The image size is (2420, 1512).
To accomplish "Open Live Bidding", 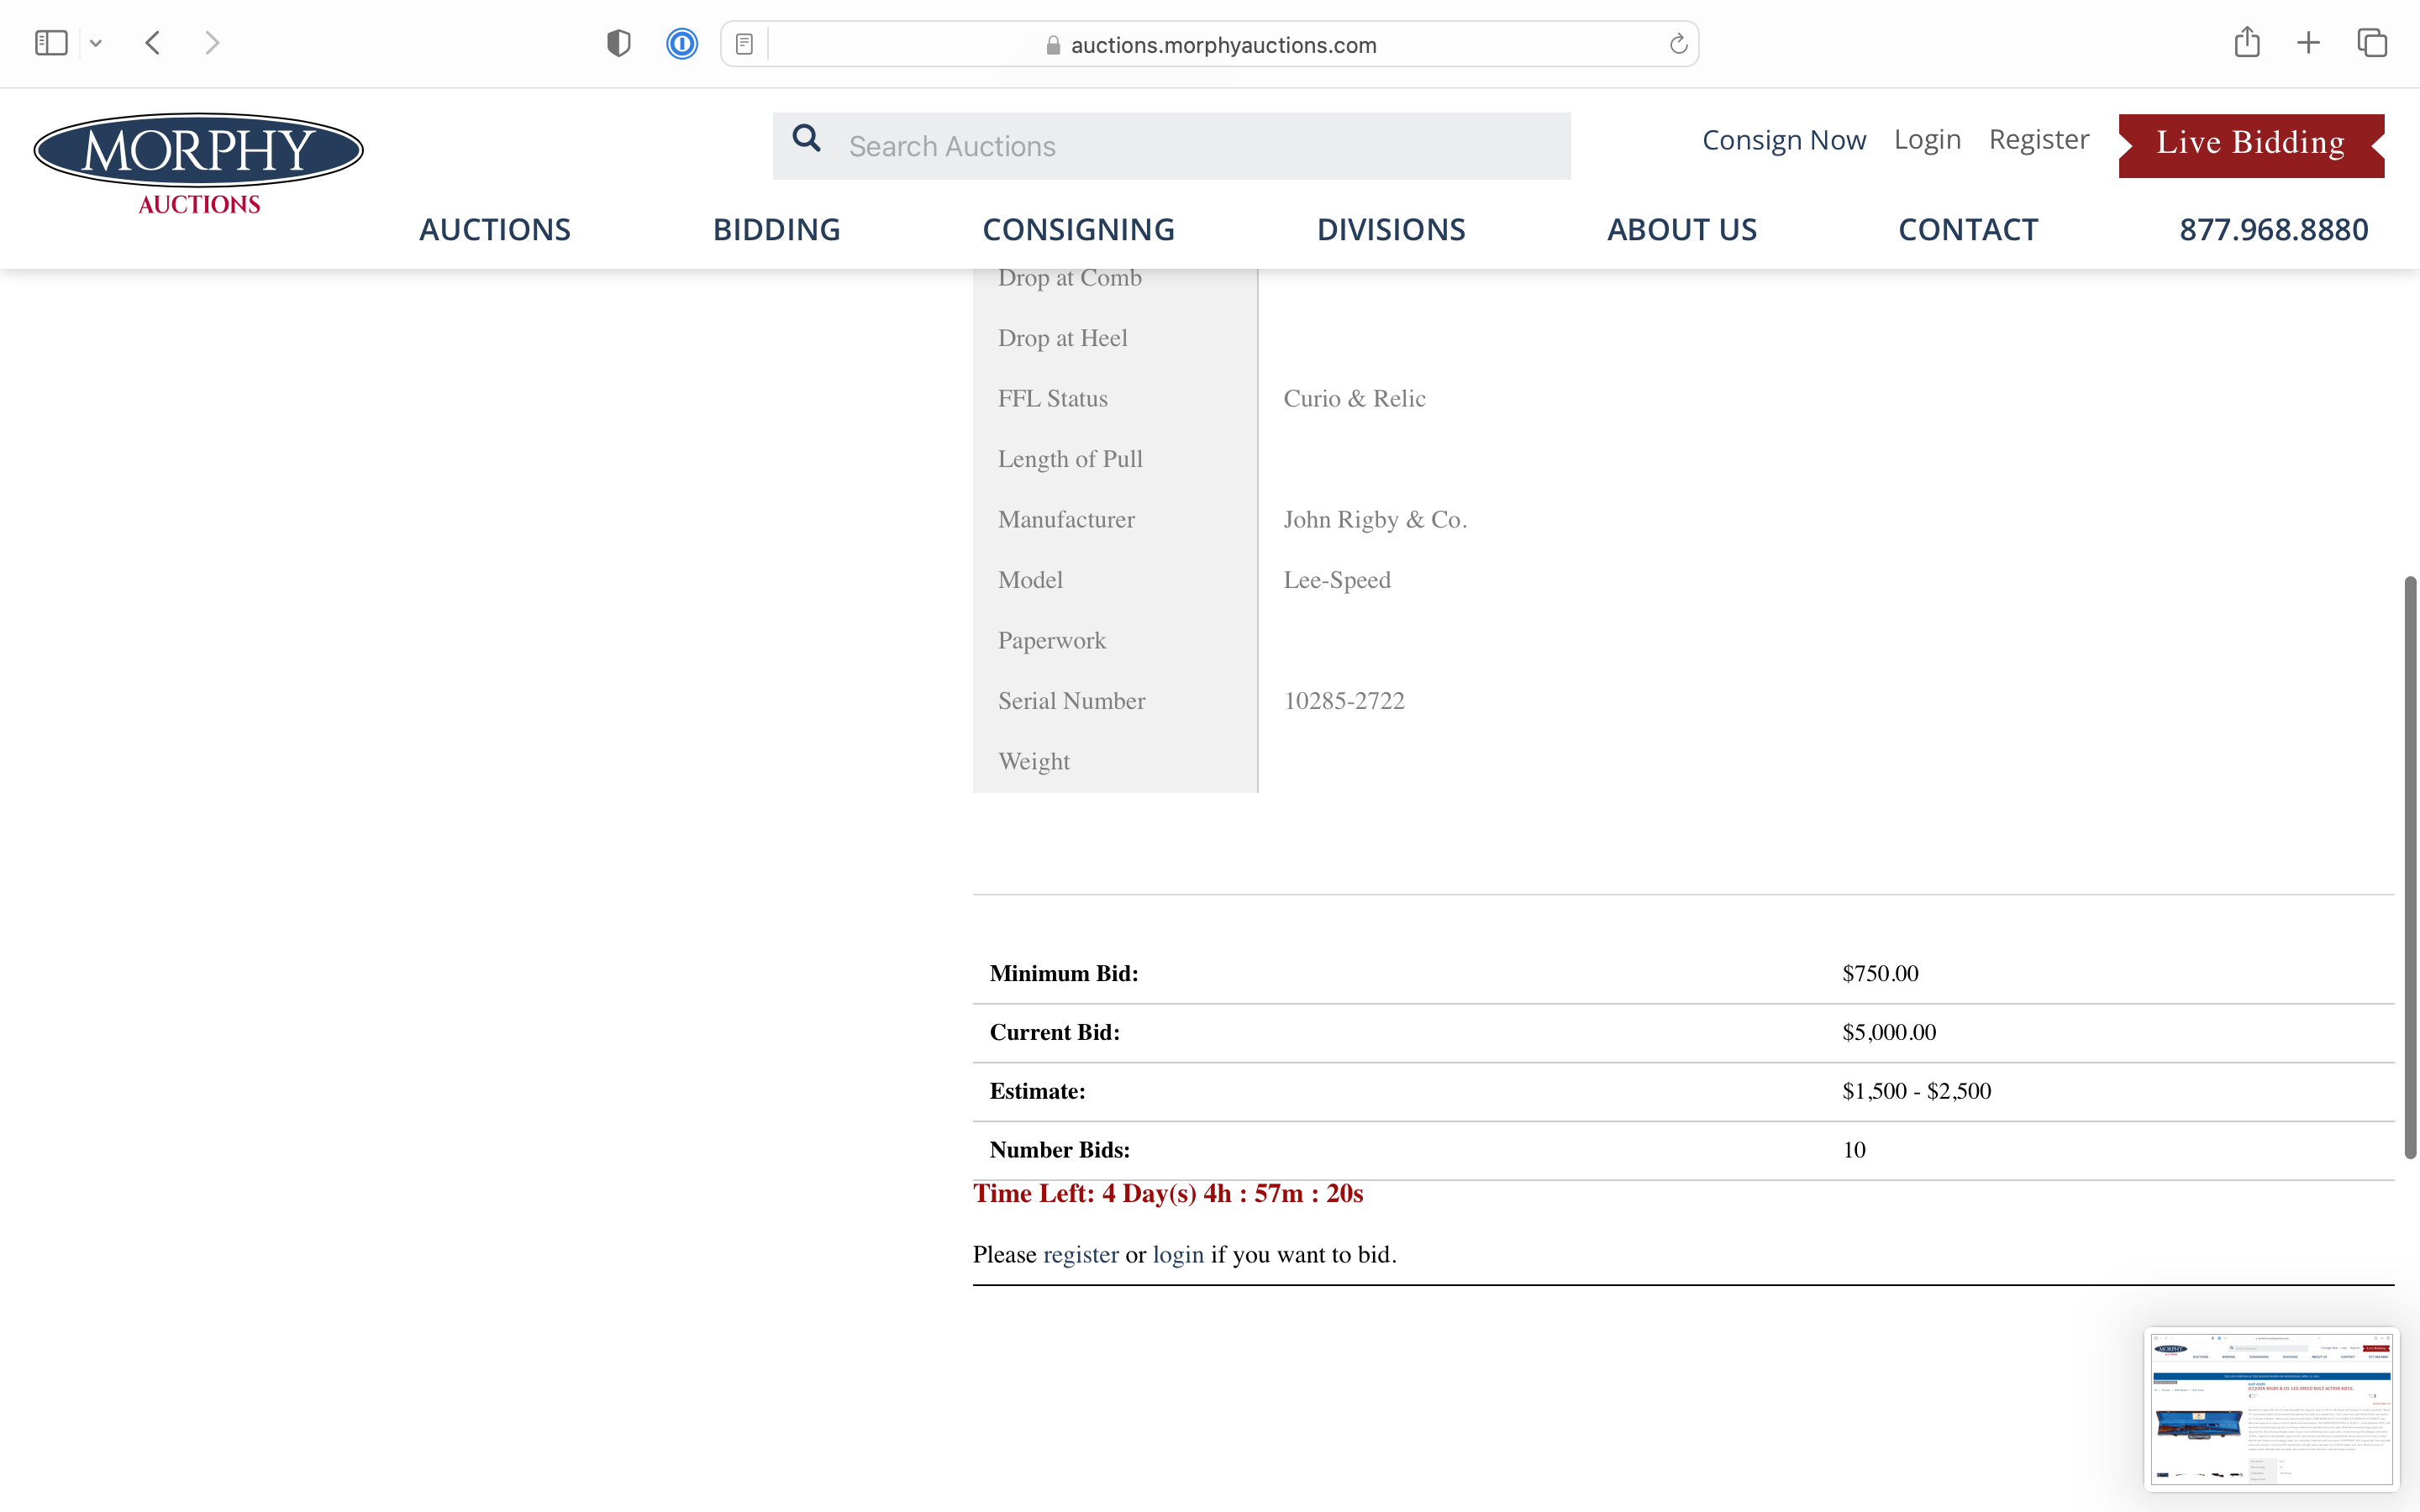I will point(2251,145).
